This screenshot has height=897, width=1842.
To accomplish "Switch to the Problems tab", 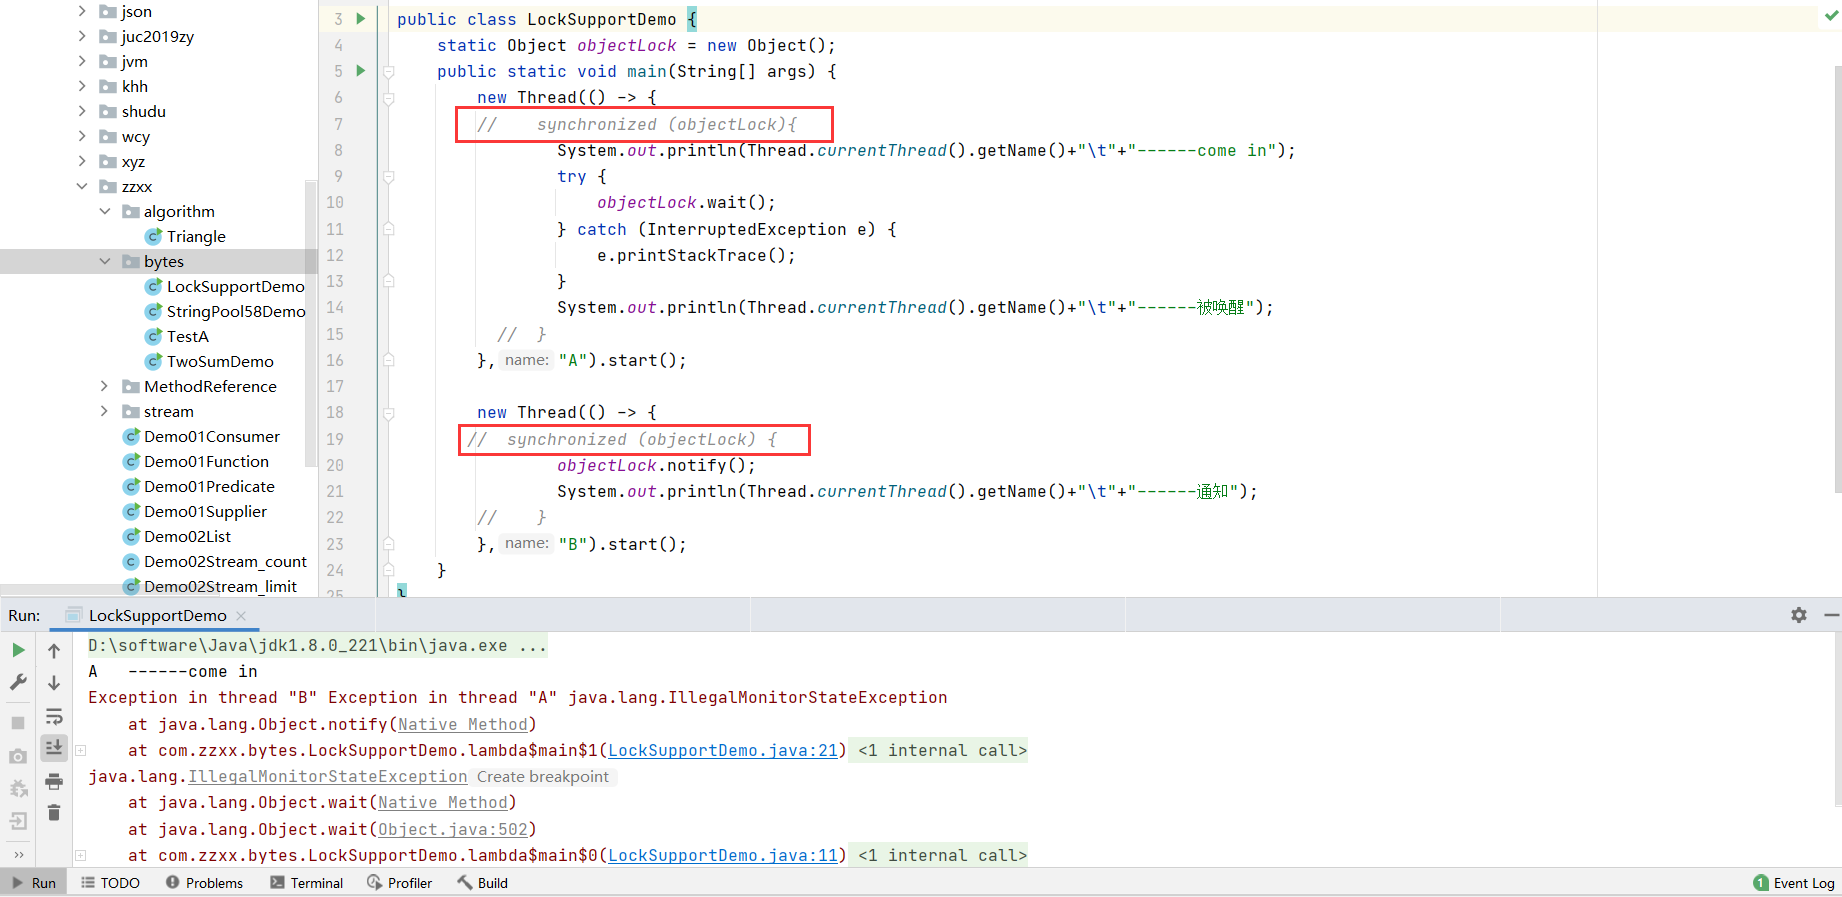I will coord(204,883).
